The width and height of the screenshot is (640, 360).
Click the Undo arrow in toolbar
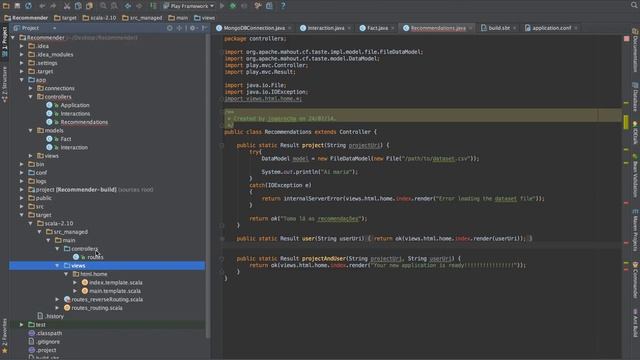42,6
